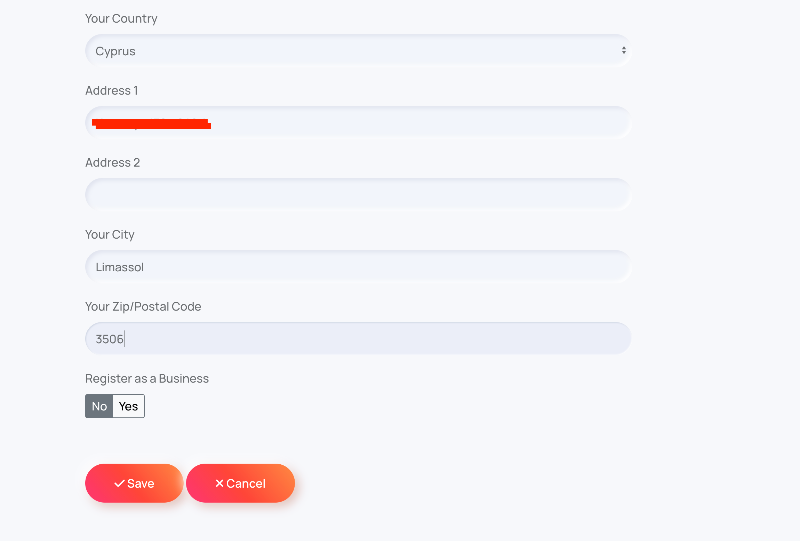The height and width of the screenshot is (541, 800).
Task: Focus the Address 1 input field
Action: point(358,122)
